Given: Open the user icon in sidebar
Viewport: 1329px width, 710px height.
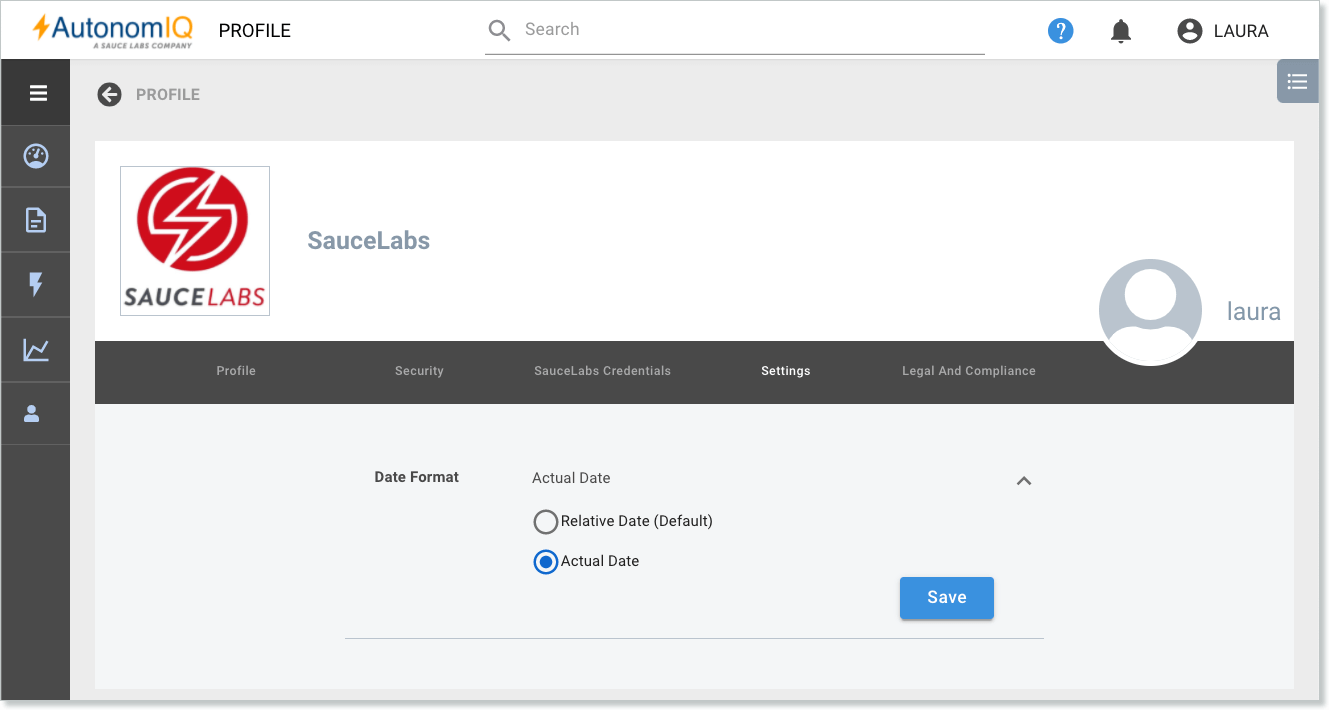Looking at the screenshot, I should coord(32,413).
